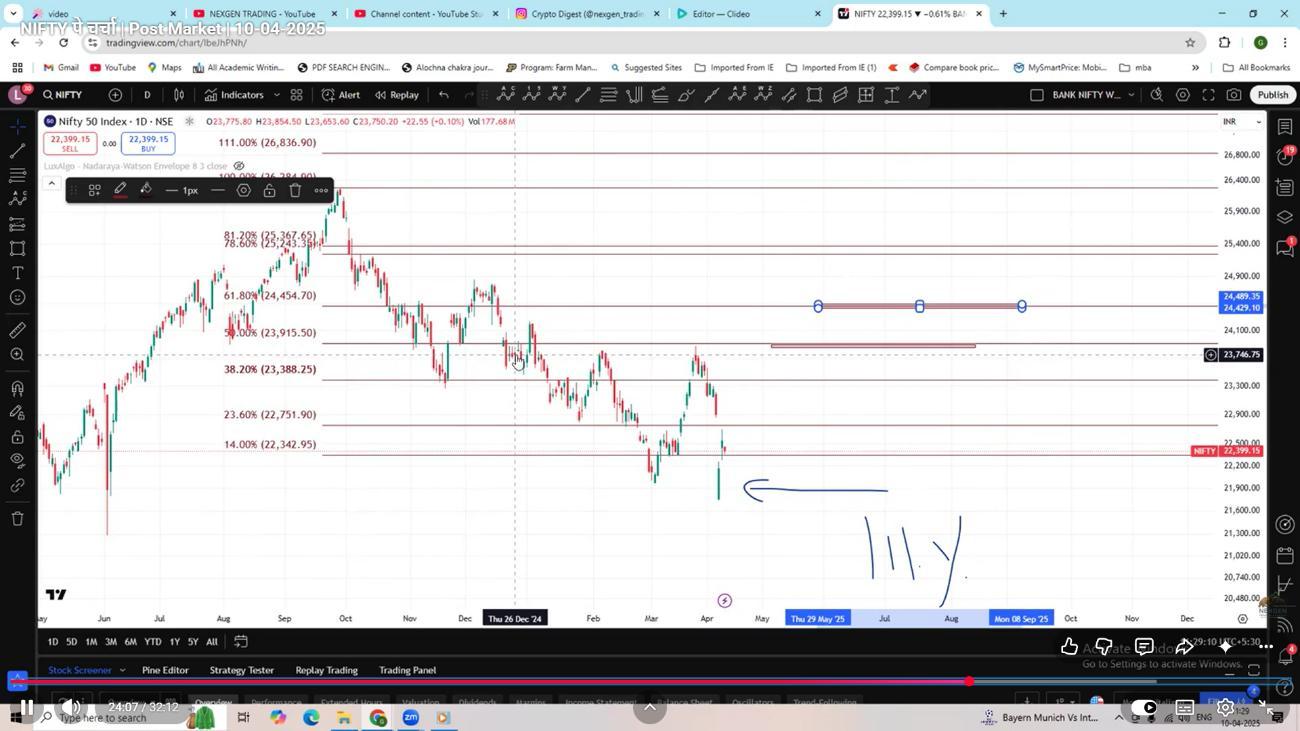The image size is (1300, 731).
Task: Select the text tool in left sidebar
Action: [x=17, y=273]
